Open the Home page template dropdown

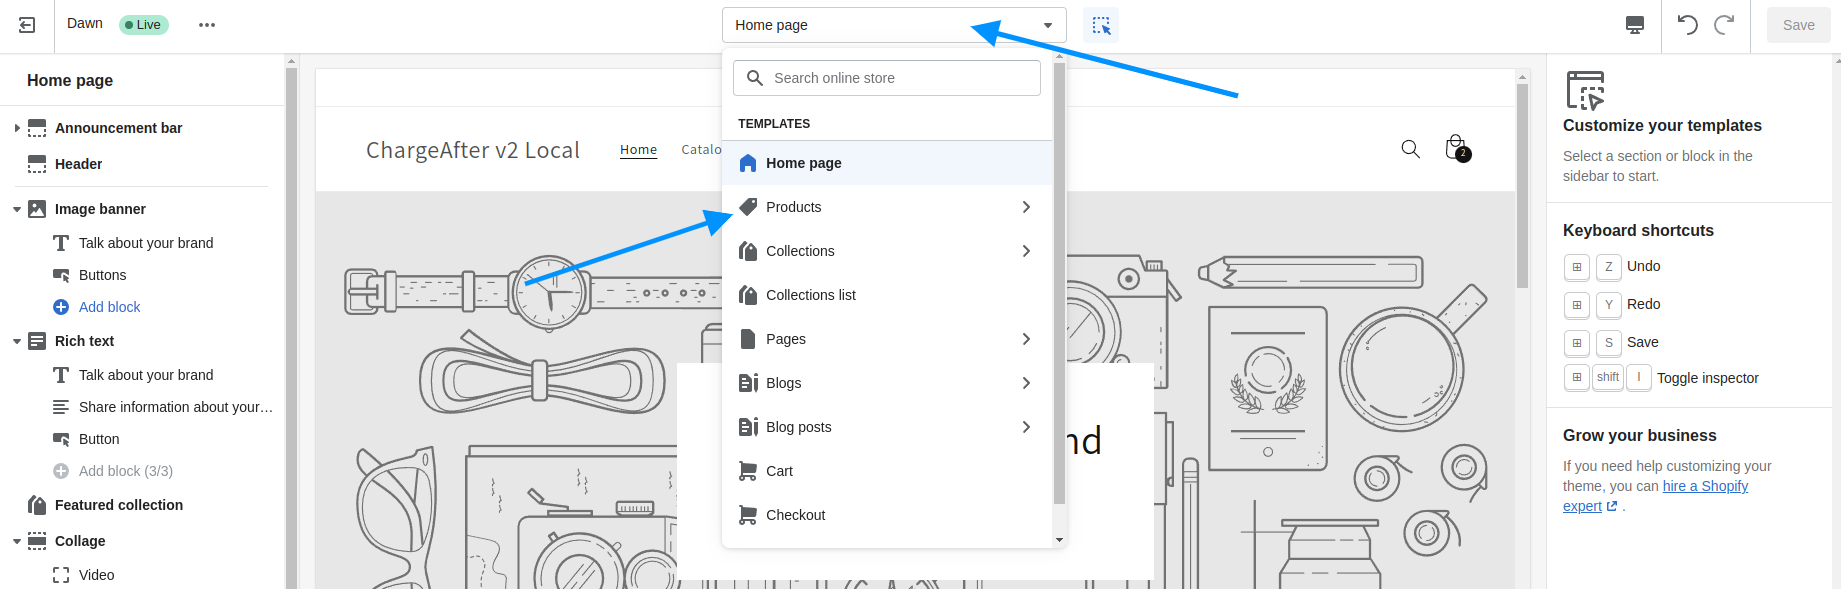[x=894, y=25]
